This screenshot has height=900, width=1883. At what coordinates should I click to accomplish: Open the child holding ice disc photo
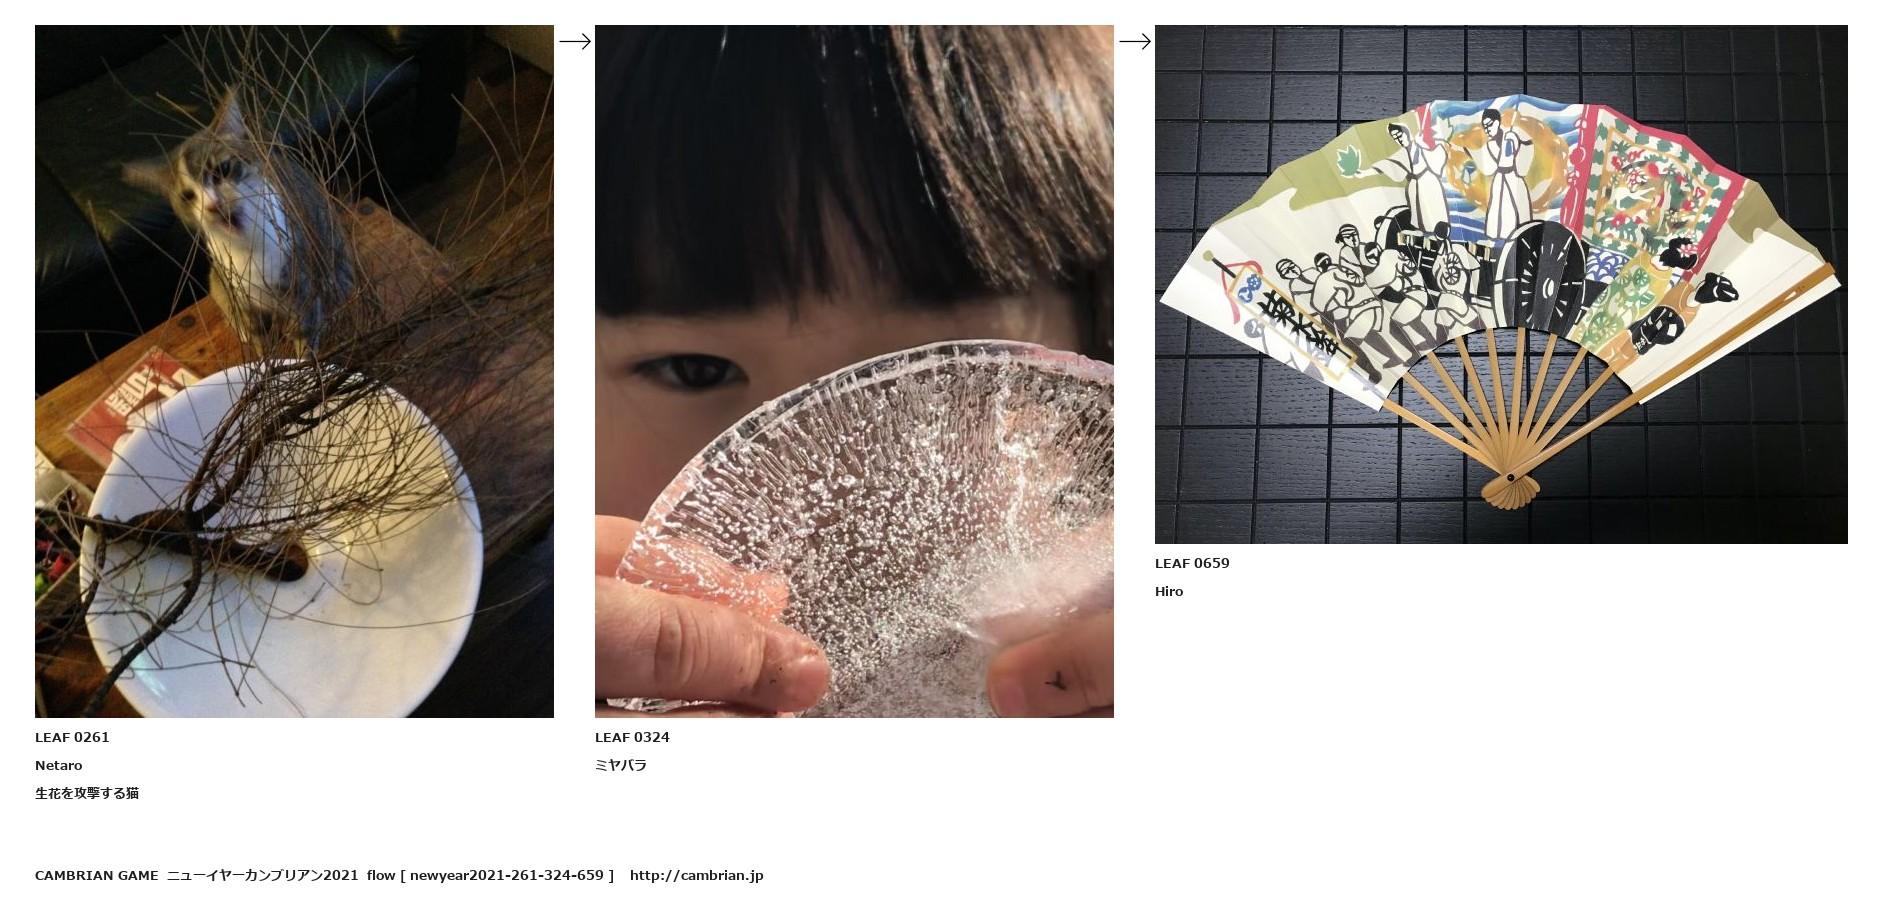(x=854, y=371)
